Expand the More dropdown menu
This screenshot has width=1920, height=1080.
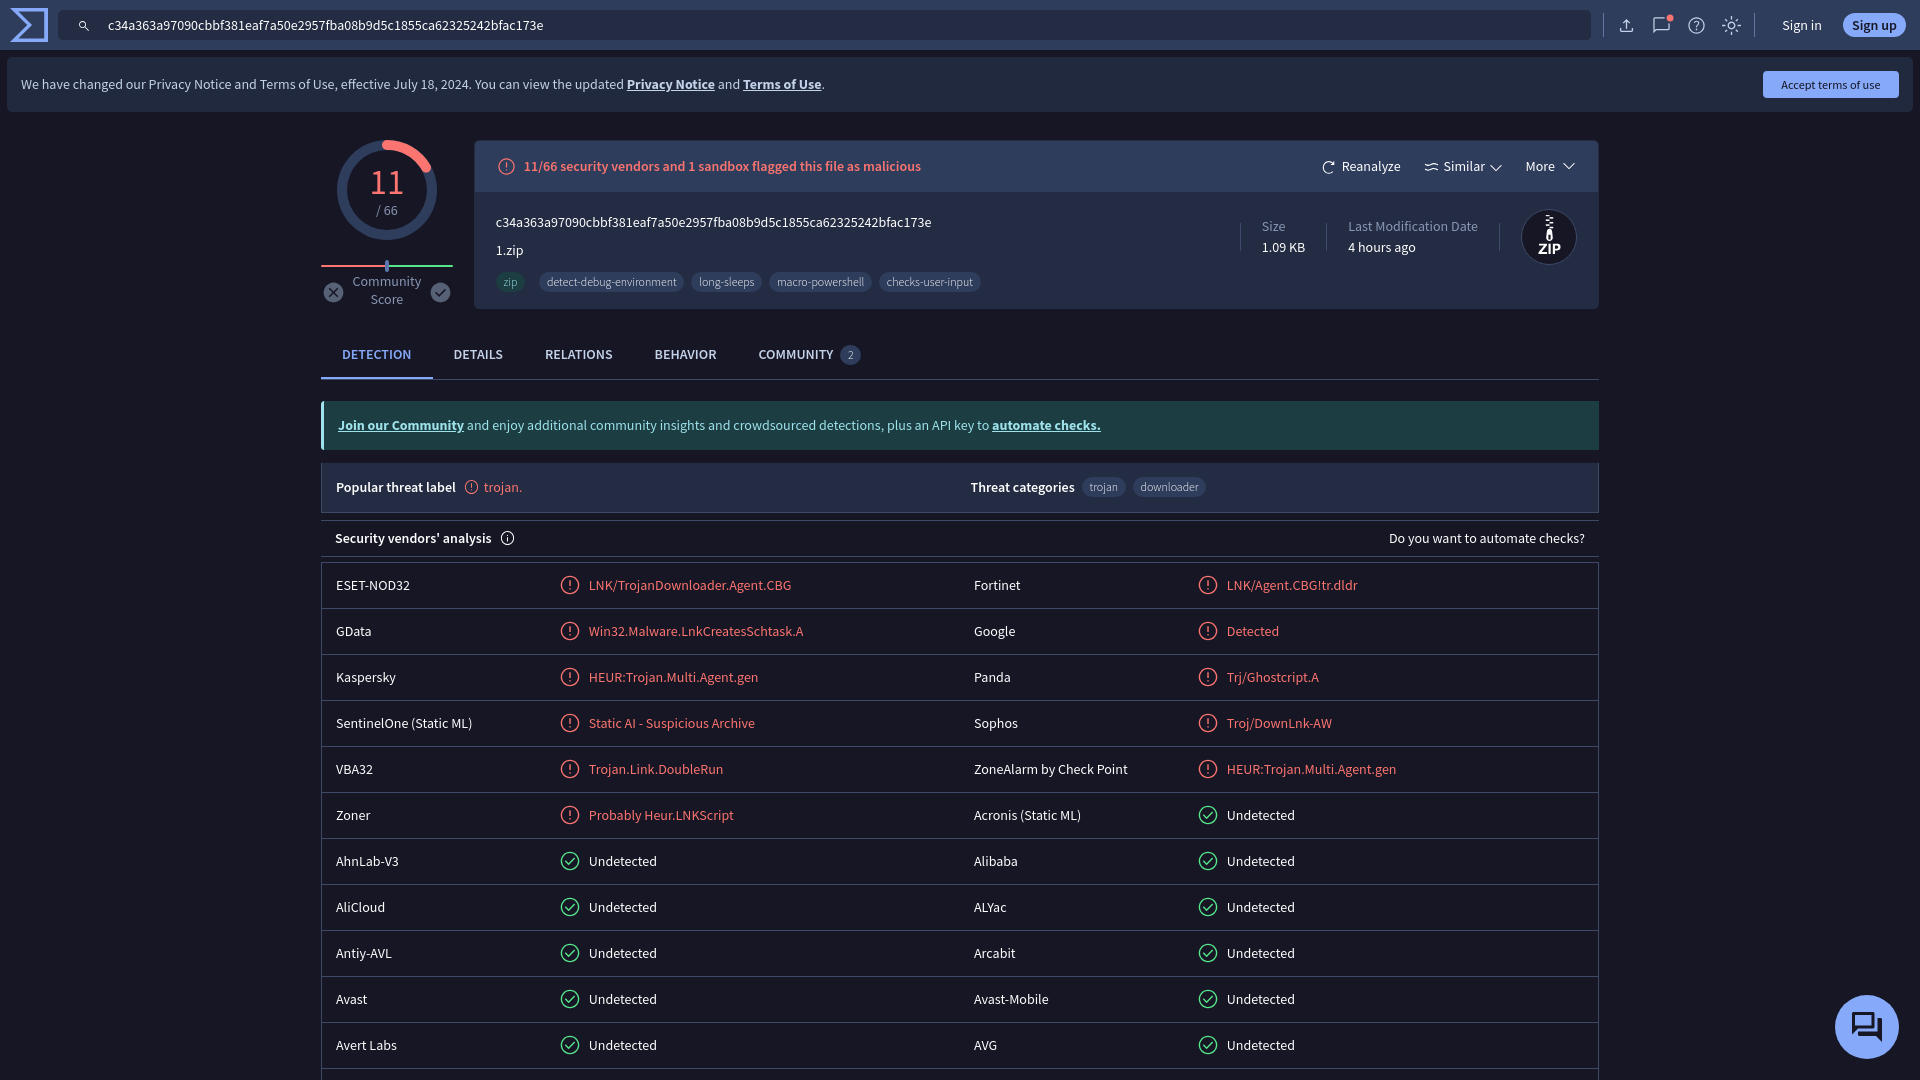1550,167
